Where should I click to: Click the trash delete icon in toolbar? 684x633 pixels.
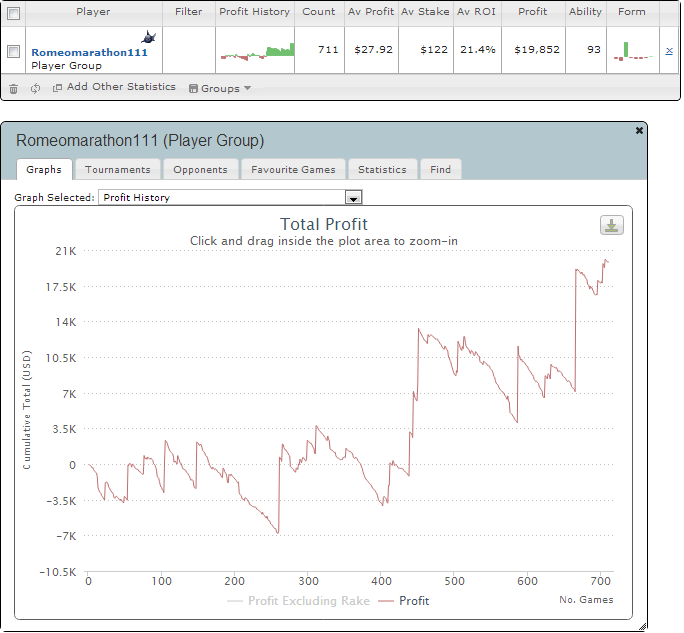(14, 89)
